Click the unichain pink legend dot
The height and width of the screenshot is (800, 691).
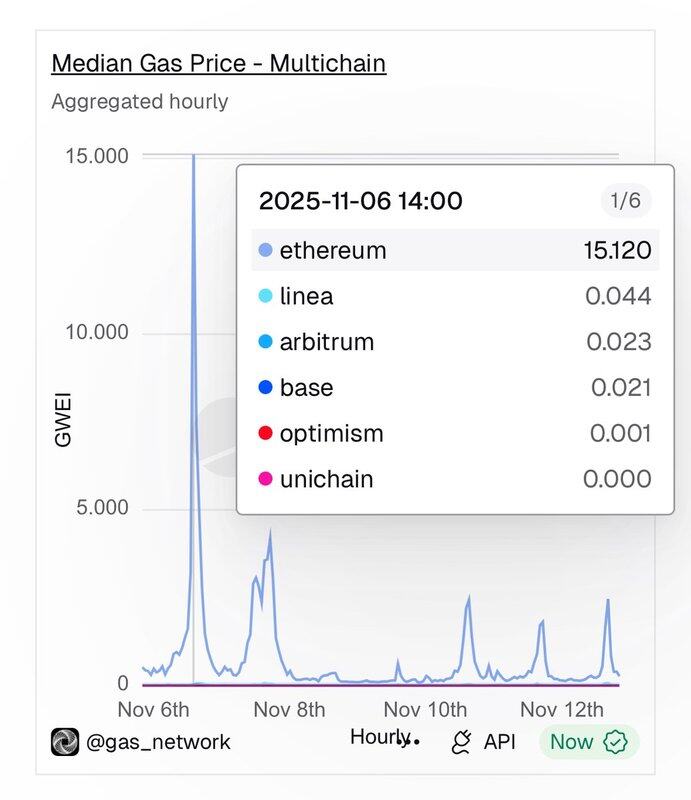tap(265, 480)
